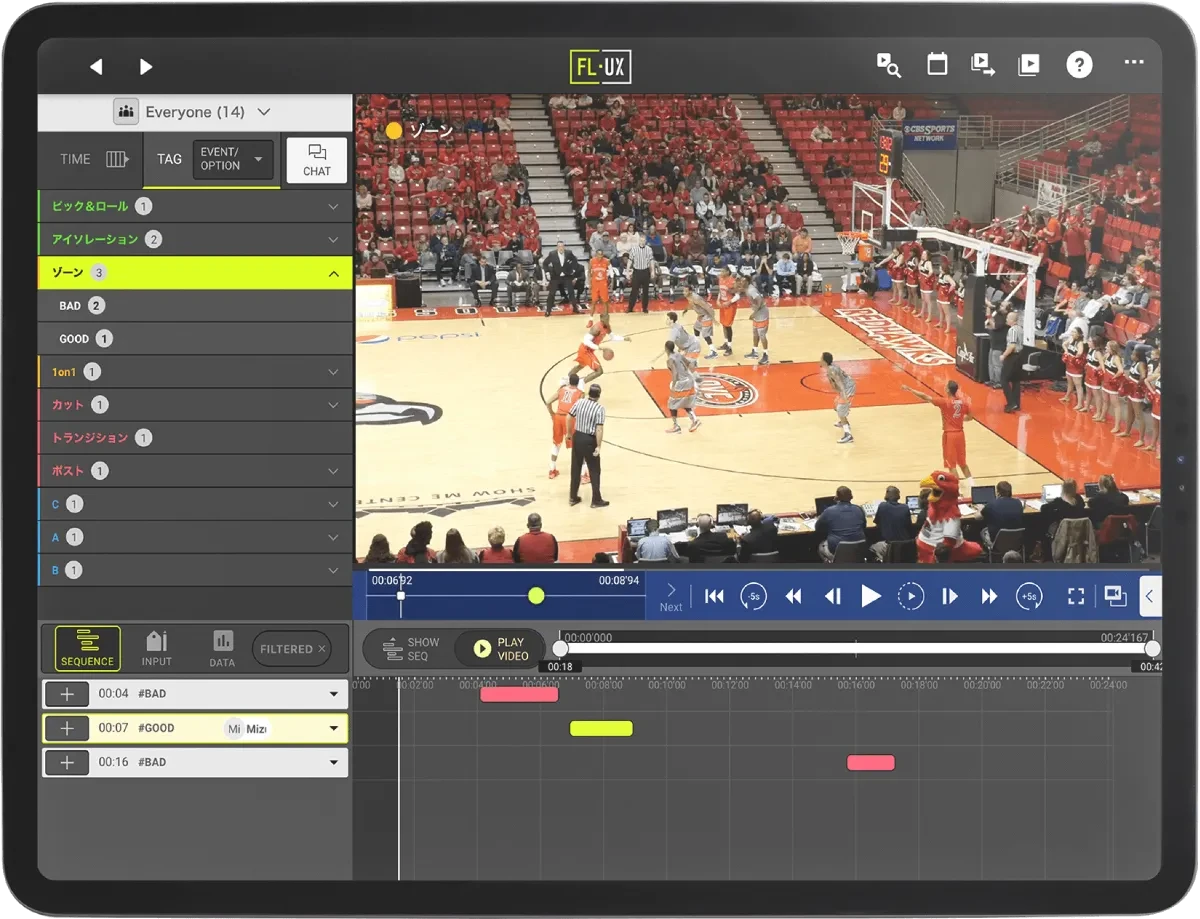
Task: Click the Next clip button
Action: pyautogui.click(x=671, y=597)
